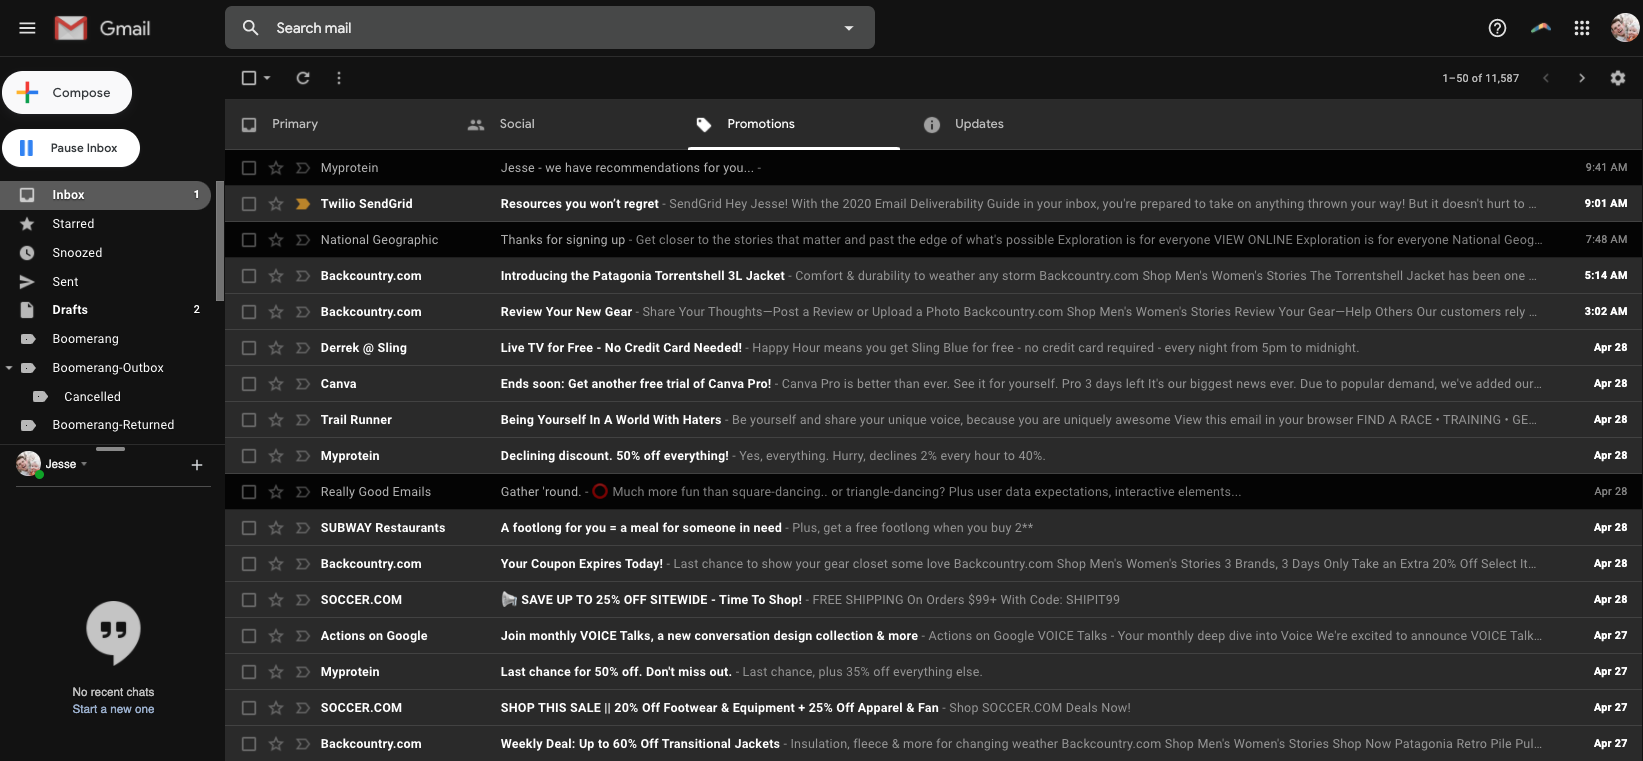Image resolution: width=1643 pixels, height=761 pixels.
Task: Collapse the Boomerang-Outbox label tree
Action: [9, 368]
